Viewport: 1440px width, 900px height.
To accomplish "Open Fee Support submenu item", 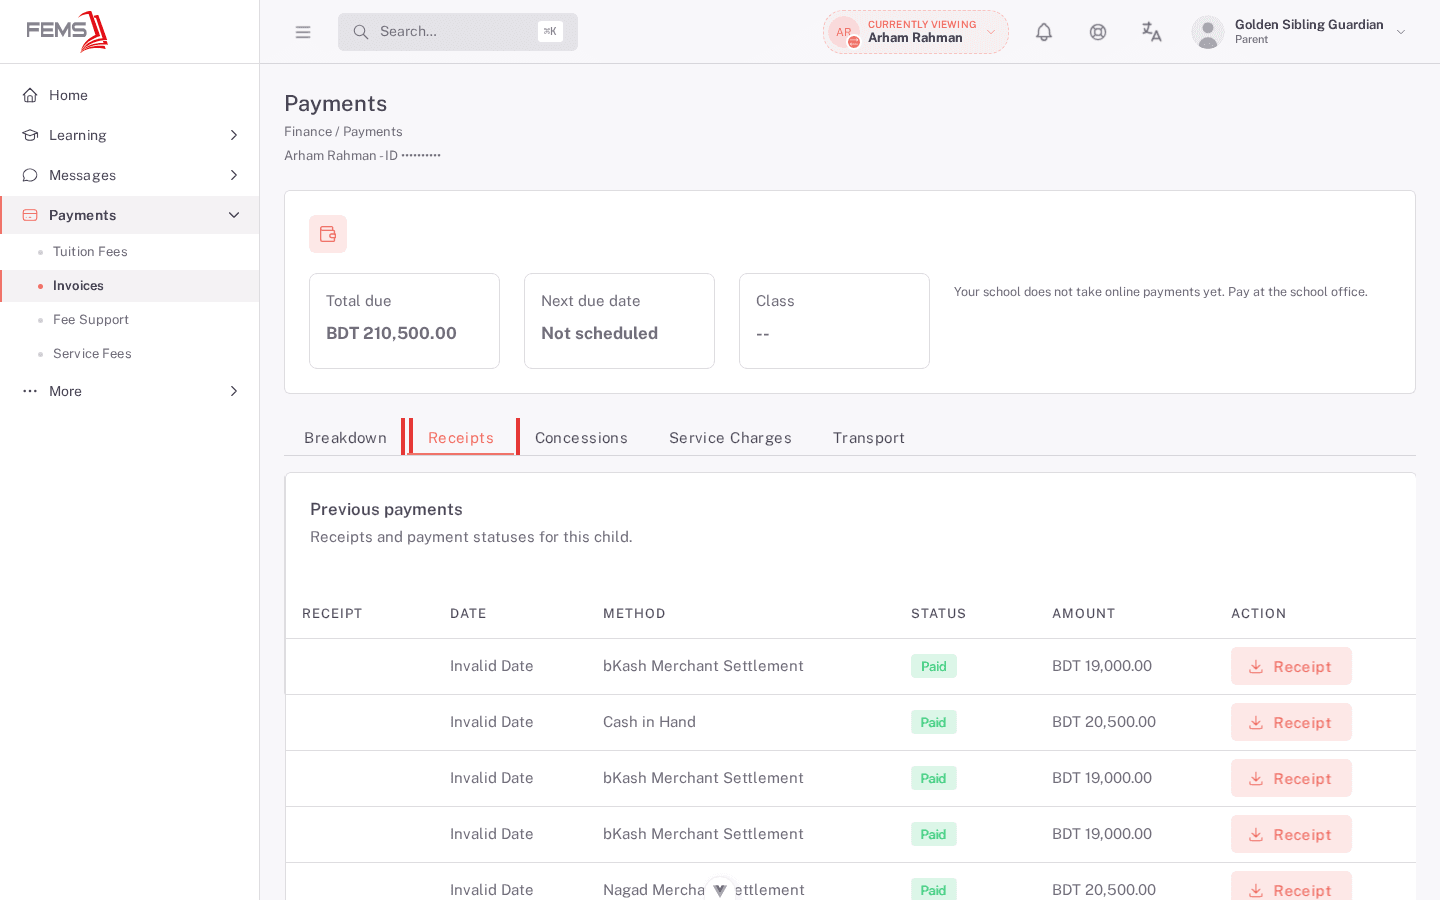I will point(130,320).
